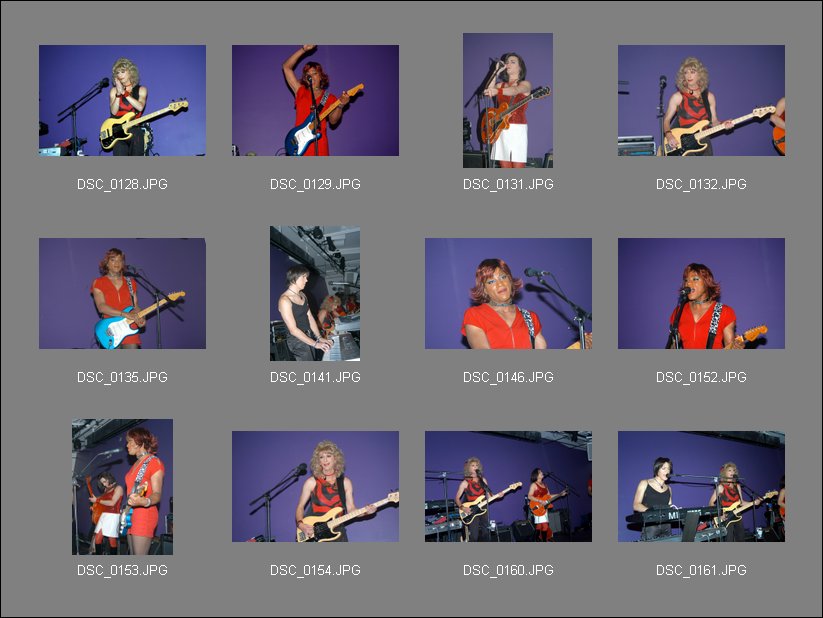The height and width of the screenshot is (618, 823).
Task: Click the file name text DSC_0141.JPG
Action: [x=315, y=377]
